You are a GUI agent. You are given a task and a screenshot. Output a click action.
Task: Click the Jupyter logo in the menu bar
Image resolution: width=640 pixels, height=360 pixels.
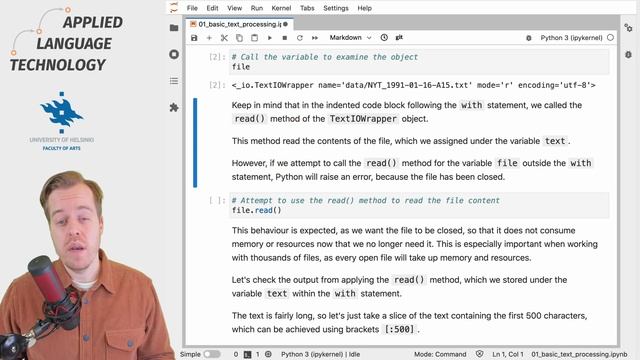point(174,7)
